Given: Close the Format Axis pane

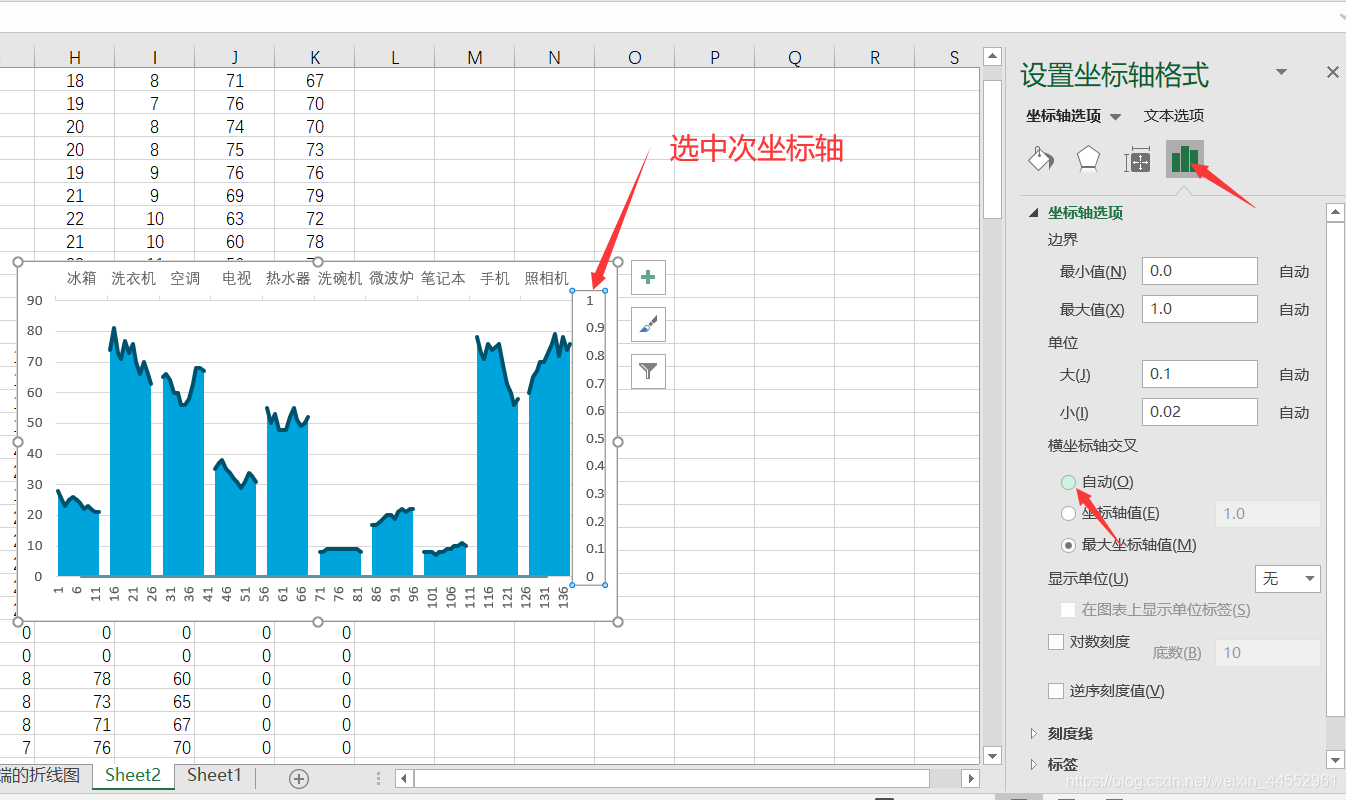Looking at the screenshot, I should click(1332, 72).
